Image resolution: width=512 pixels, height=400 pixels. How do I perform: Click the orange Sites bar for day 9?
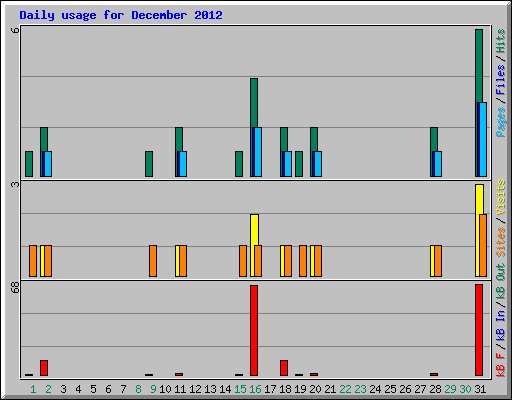153,261
